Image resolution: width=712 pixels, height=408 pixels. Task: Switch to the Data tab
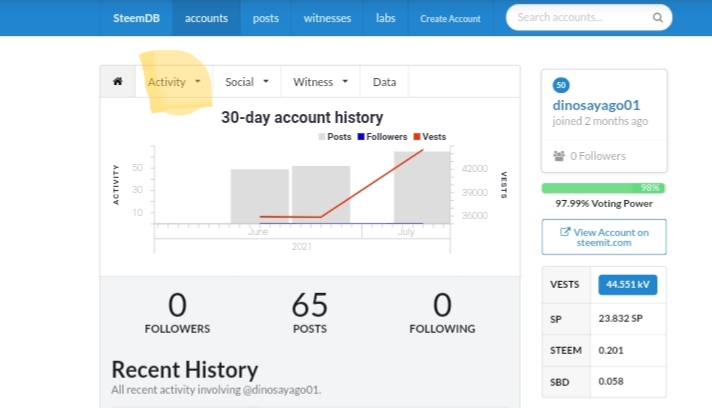384,82
